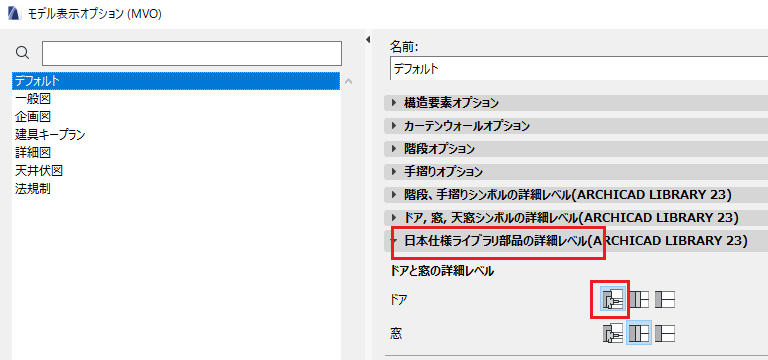This screenshot has width=768, height=360.
Task: Click the 名前 field containing デフォルト
Action: 579,69
